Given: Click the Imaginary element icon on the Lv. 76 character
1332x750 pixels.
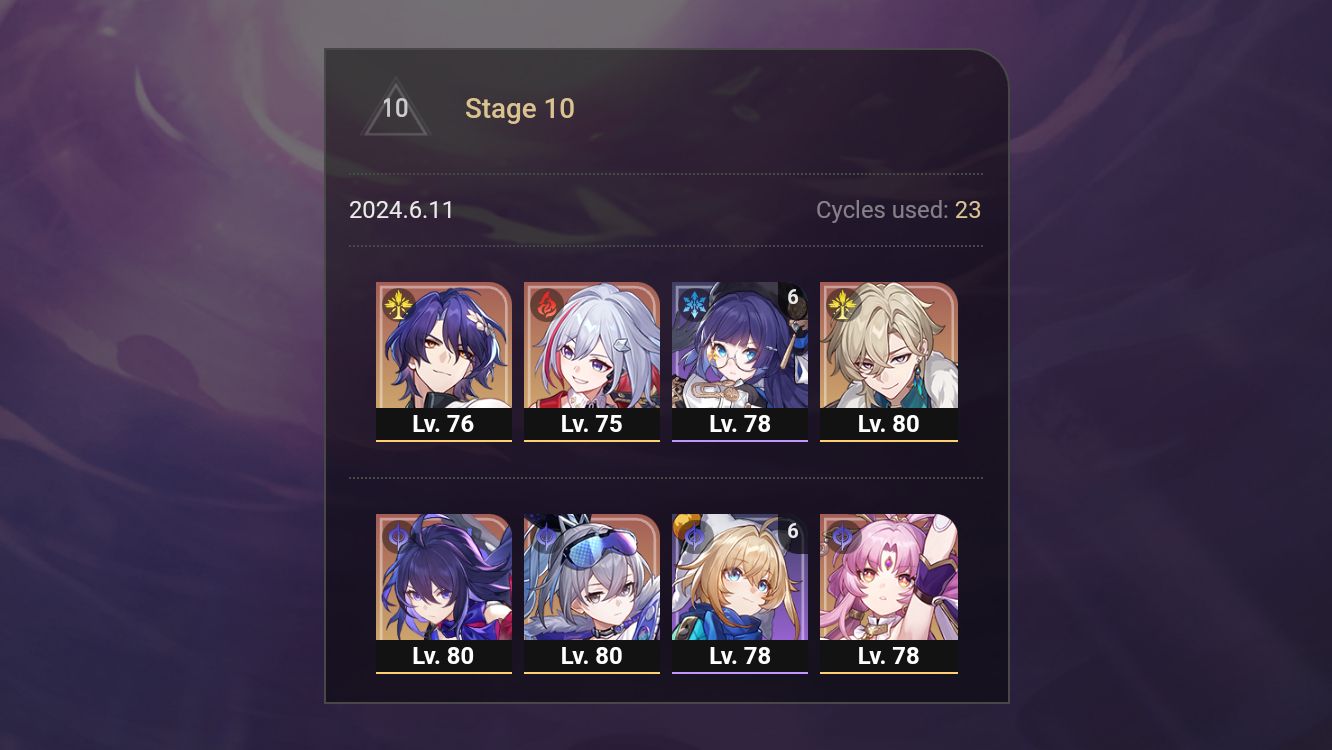Looking at the screenshot, I should pyautogui.click(x=399, y=304).
